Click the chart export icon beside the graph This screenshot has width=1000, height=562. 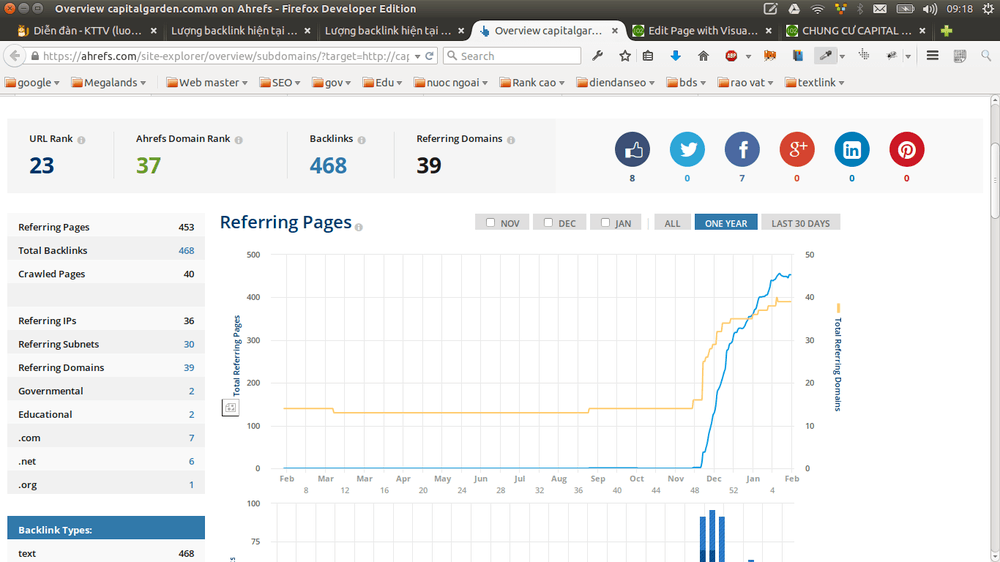click(230, 408)
